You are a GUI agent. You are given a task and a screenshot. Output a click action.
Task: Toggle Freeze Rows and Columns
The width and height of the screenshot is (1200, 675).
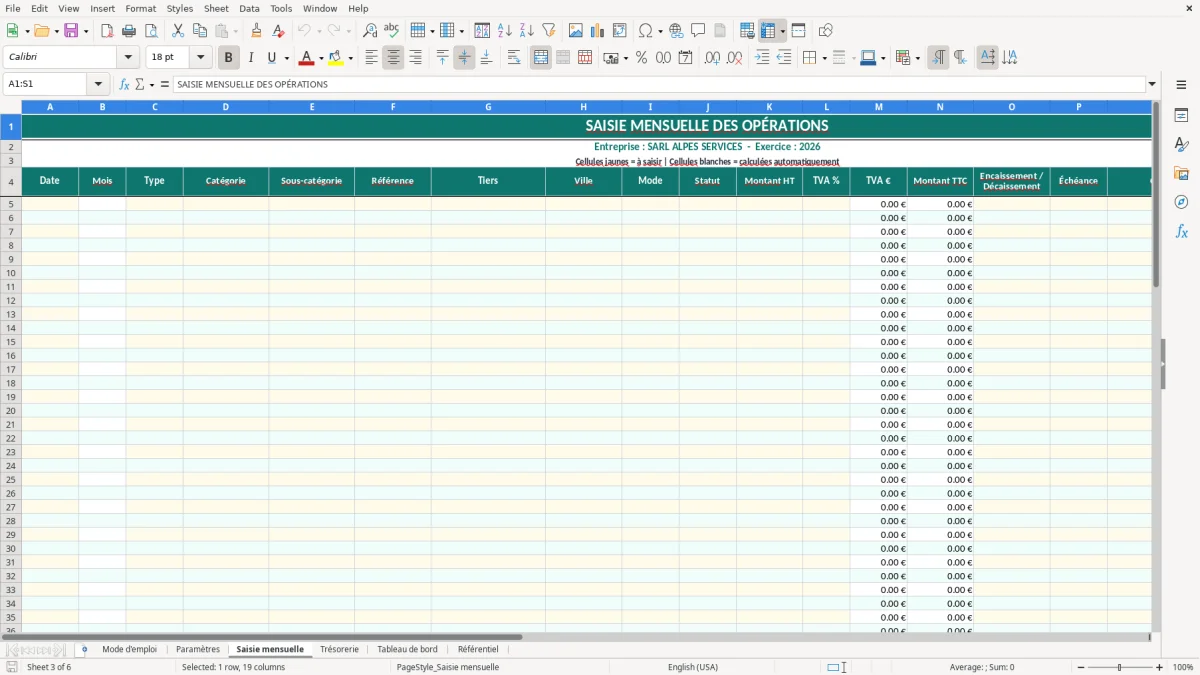coord(768,31)
